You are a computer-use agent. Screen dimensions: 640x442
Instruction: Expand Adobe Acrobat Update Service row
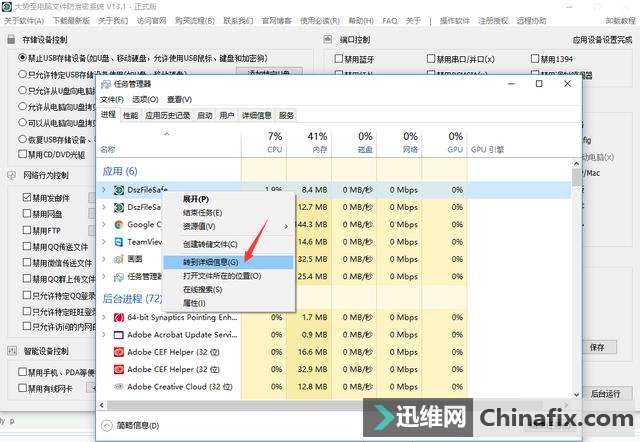pos(104,335)
